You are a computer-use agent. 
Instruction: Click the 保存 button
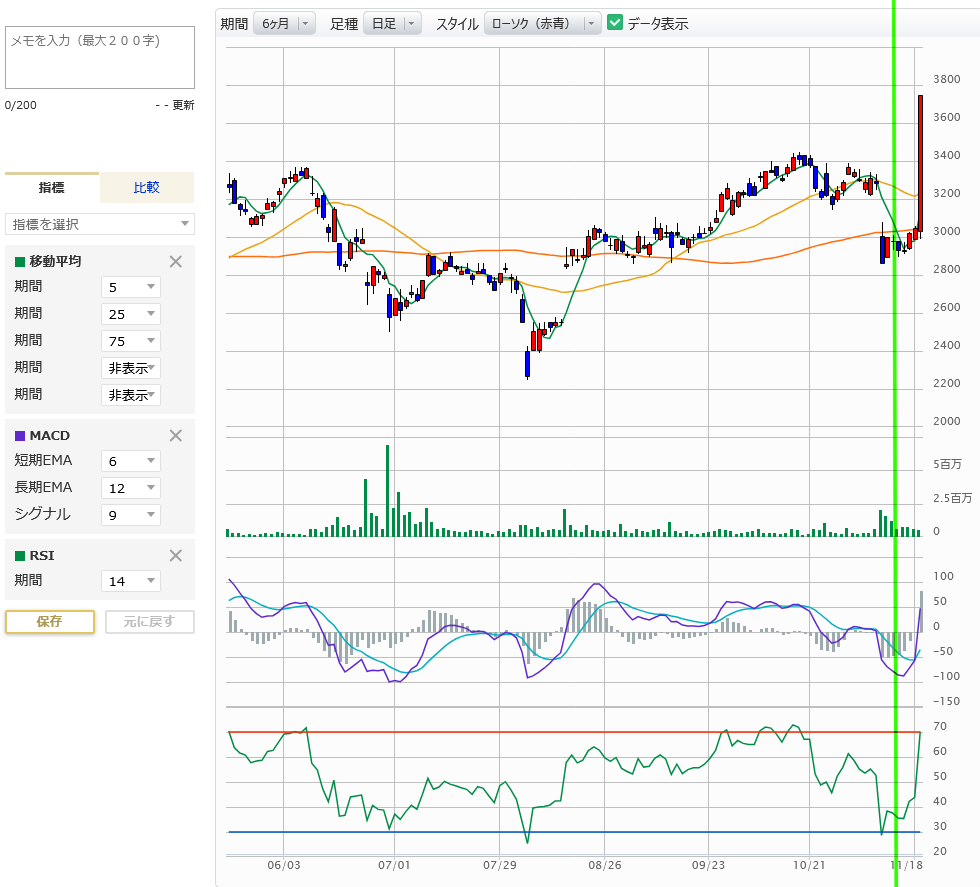[50, 621]
